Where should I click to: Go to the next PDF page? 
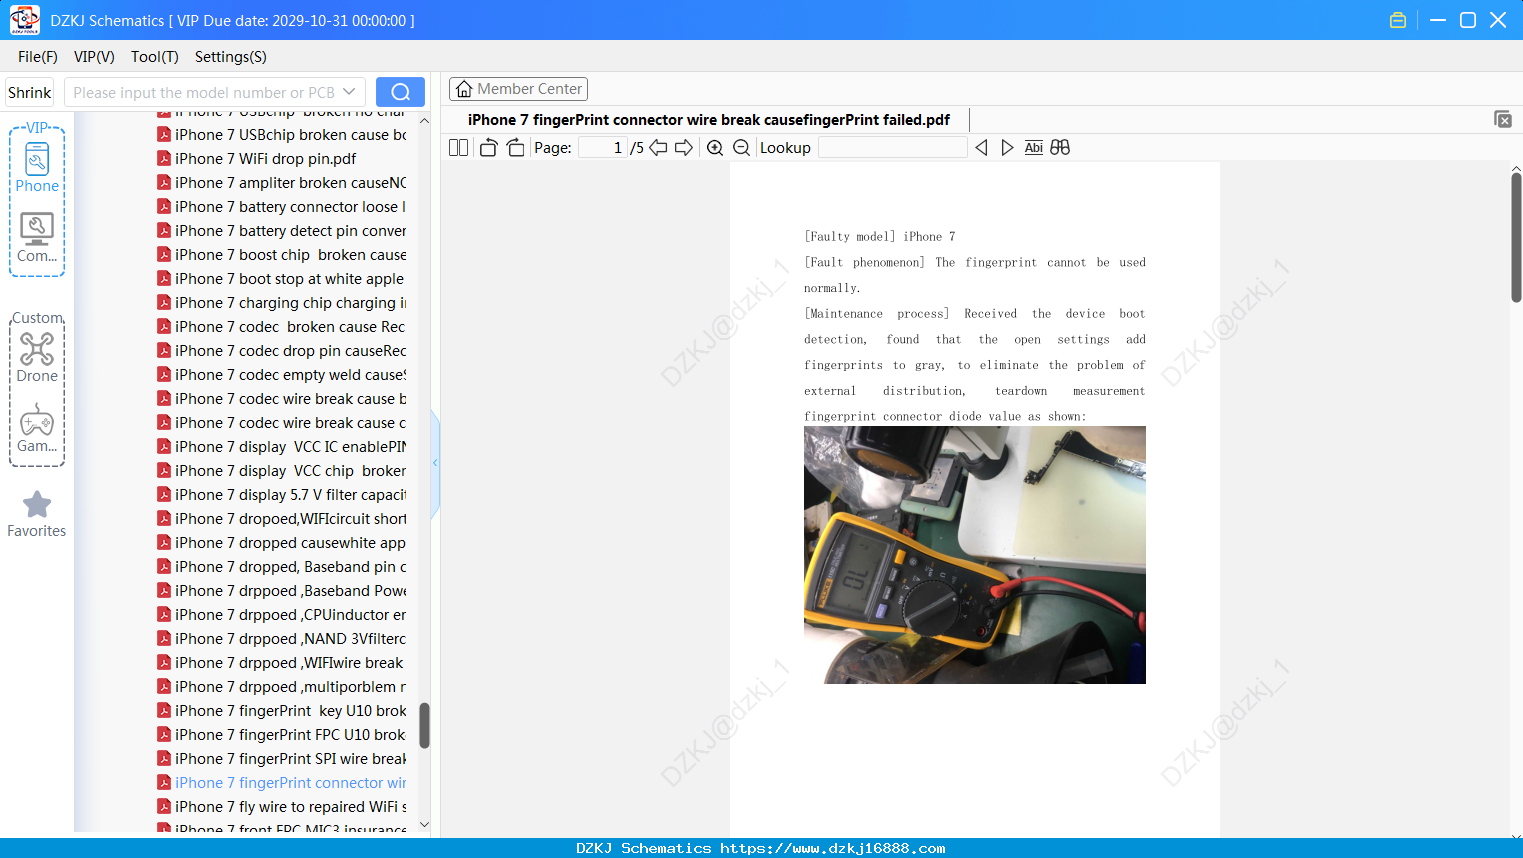pyautogui.click(x=684, y=148)
